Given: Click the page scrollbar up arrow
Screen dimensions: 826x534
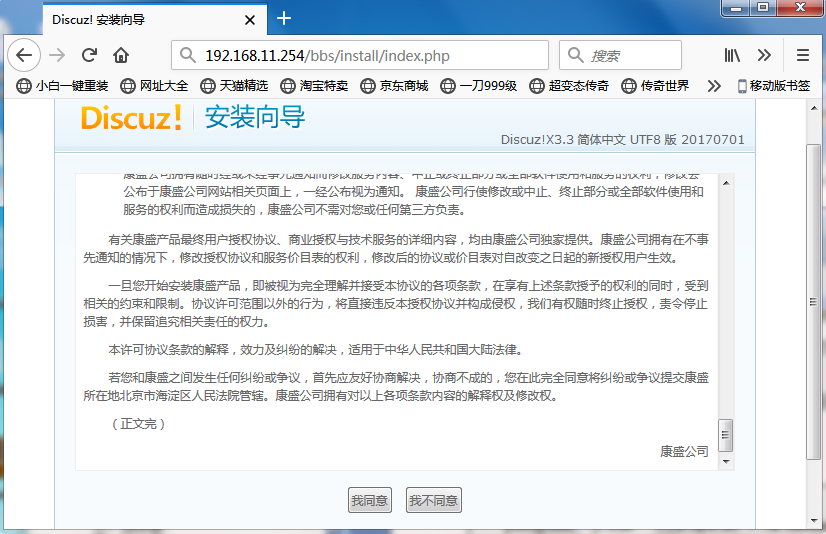Looking at the screenshot, I should point(814,108).
